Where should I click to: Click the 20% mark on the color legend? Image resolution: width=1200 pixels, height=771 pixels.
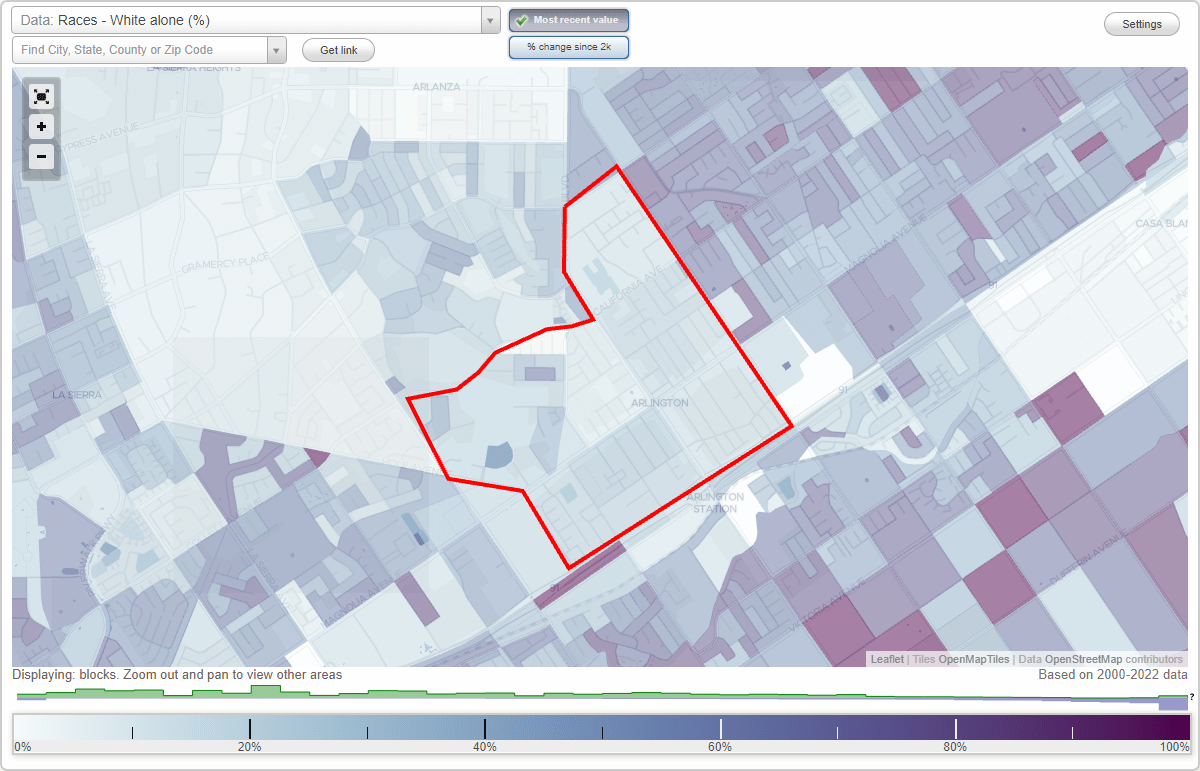[249, 747]
